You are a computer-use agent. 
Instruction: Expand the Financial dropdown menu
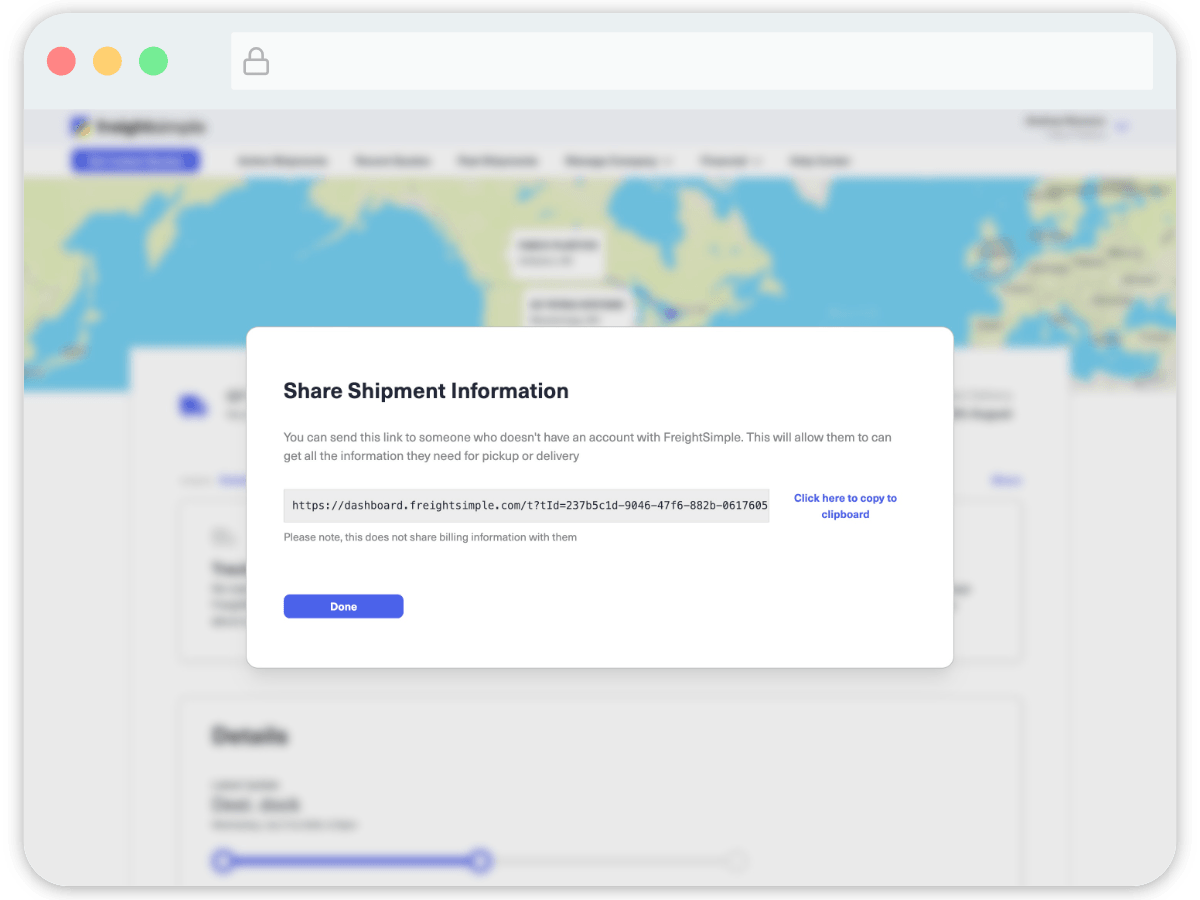[x=731, y=161]
